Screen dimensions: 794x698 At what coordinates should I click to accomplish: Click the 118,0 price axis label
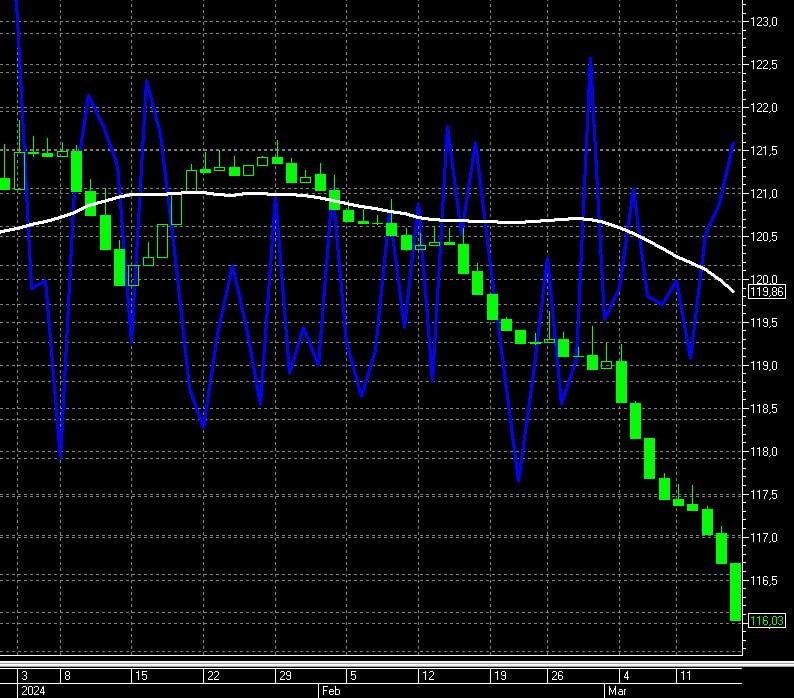pyautogui.click(x=764, y=451)
